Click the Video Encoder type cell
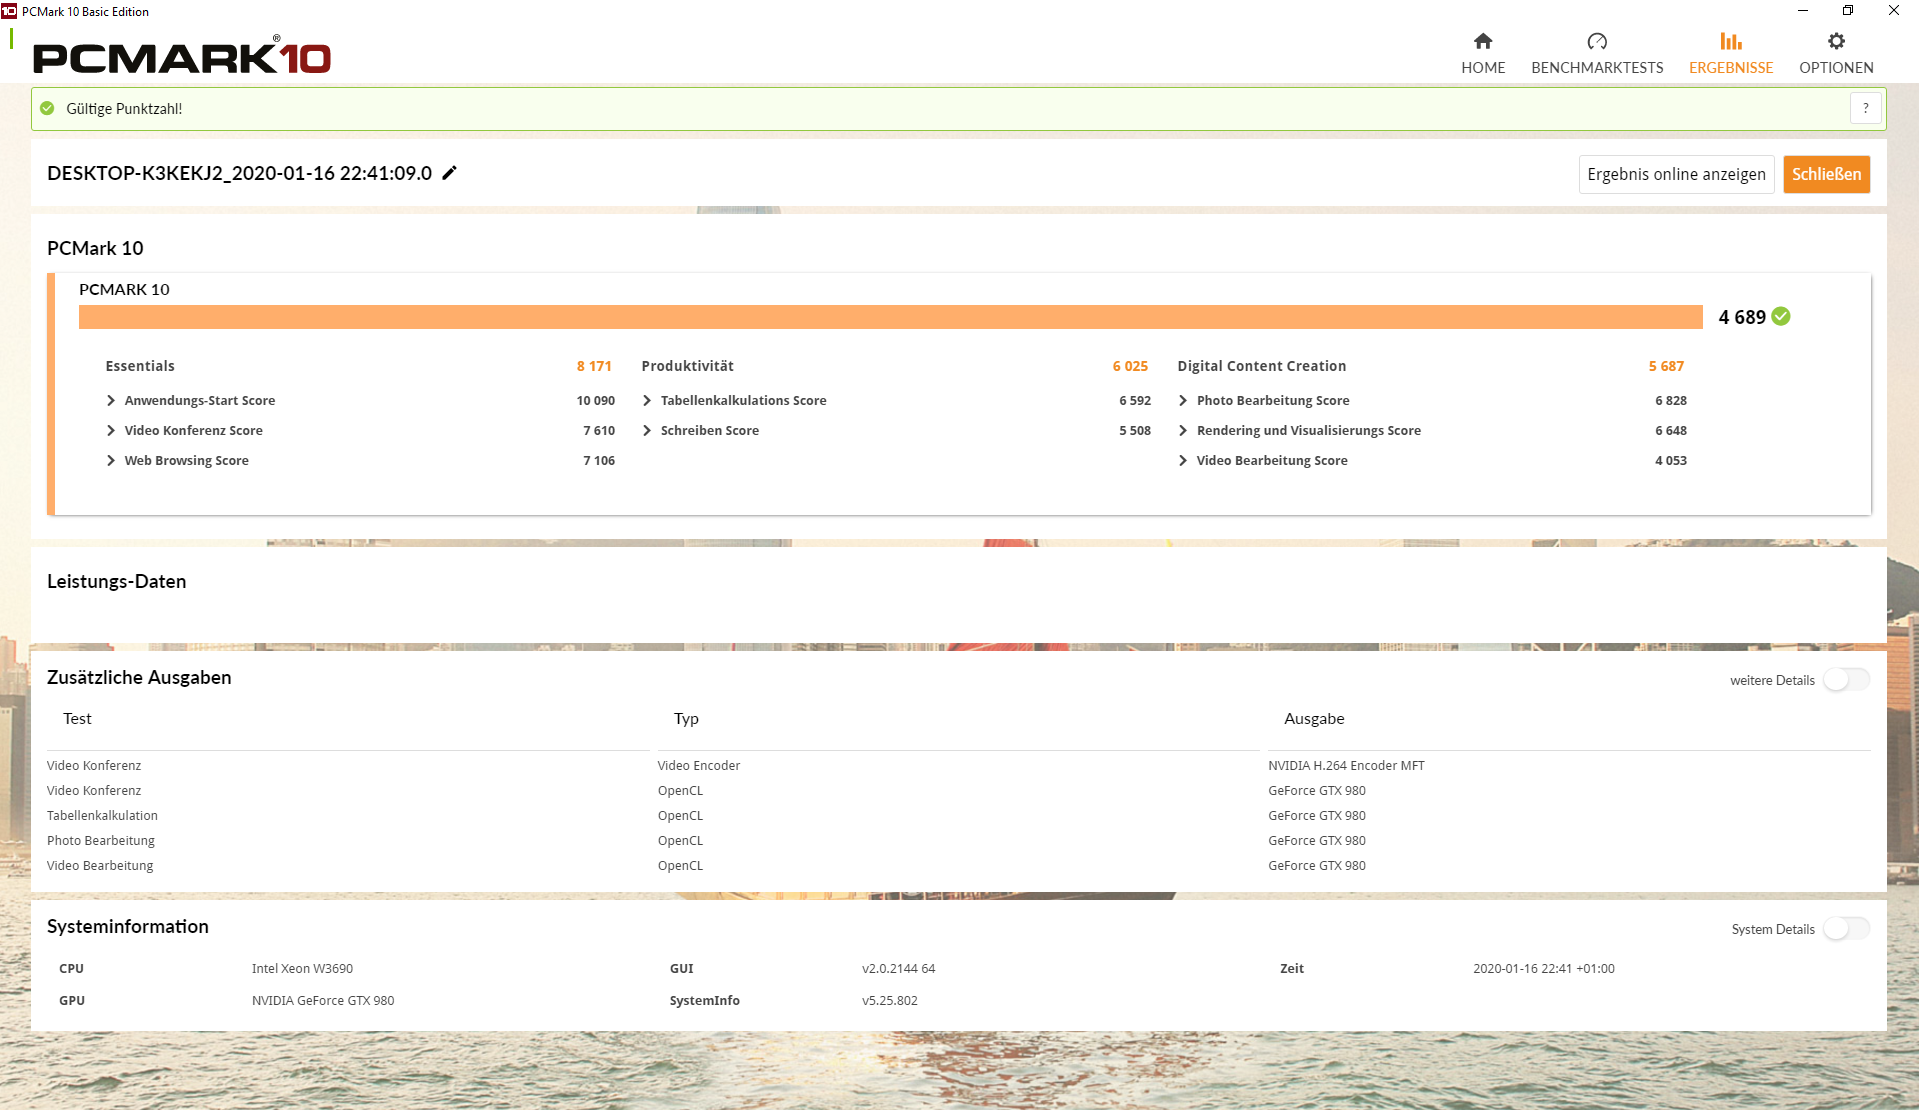Image resolution: width=1919 pixels, height=1110 pixels. coord(699,765)
